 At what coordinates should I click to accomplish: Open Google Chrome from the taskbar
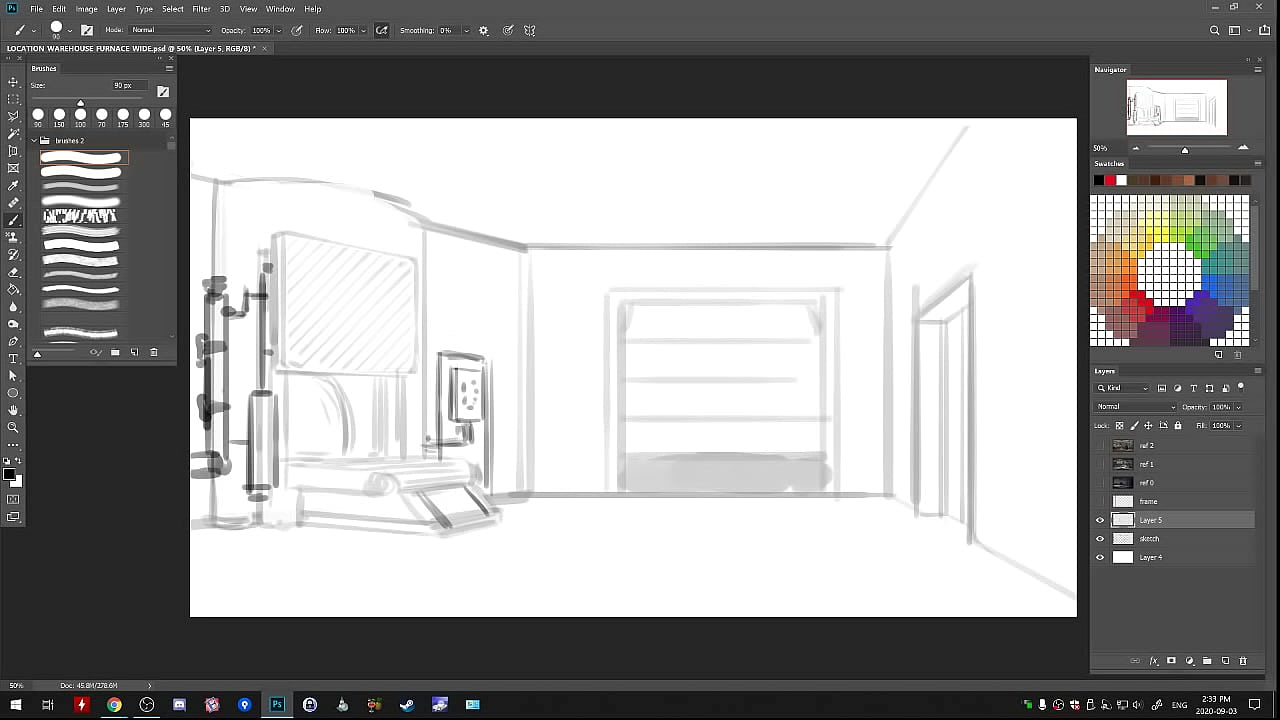pos(114,705)
